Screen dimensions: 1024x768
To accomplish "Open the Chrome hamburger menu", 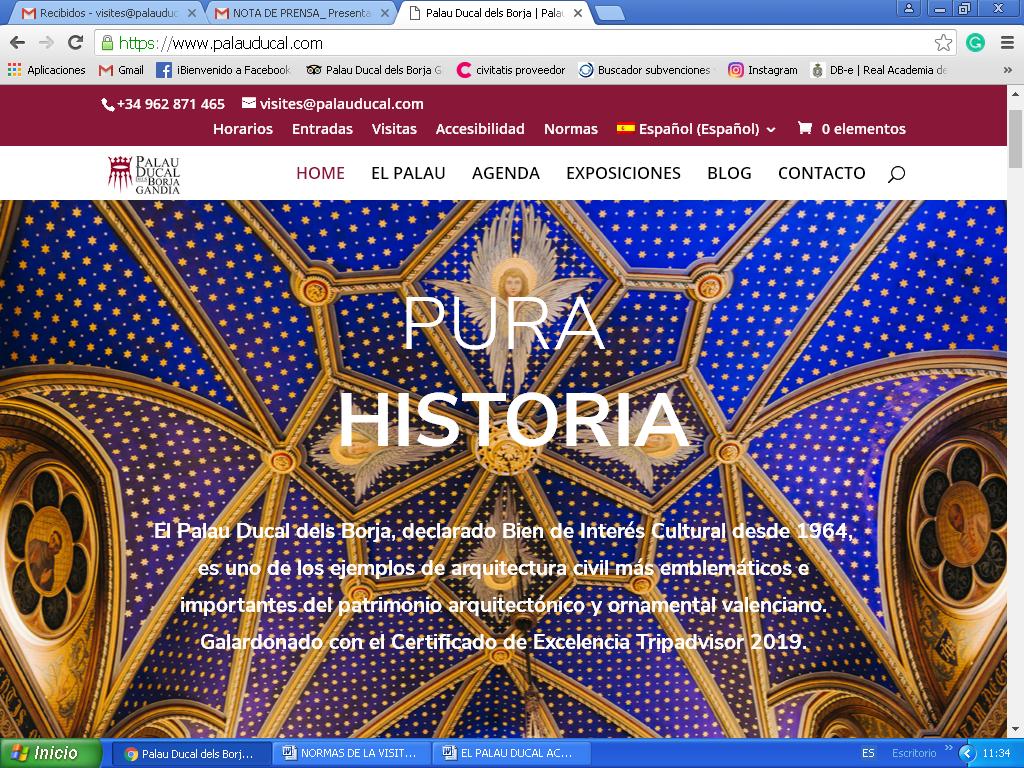I will (x=1007, y=43).
